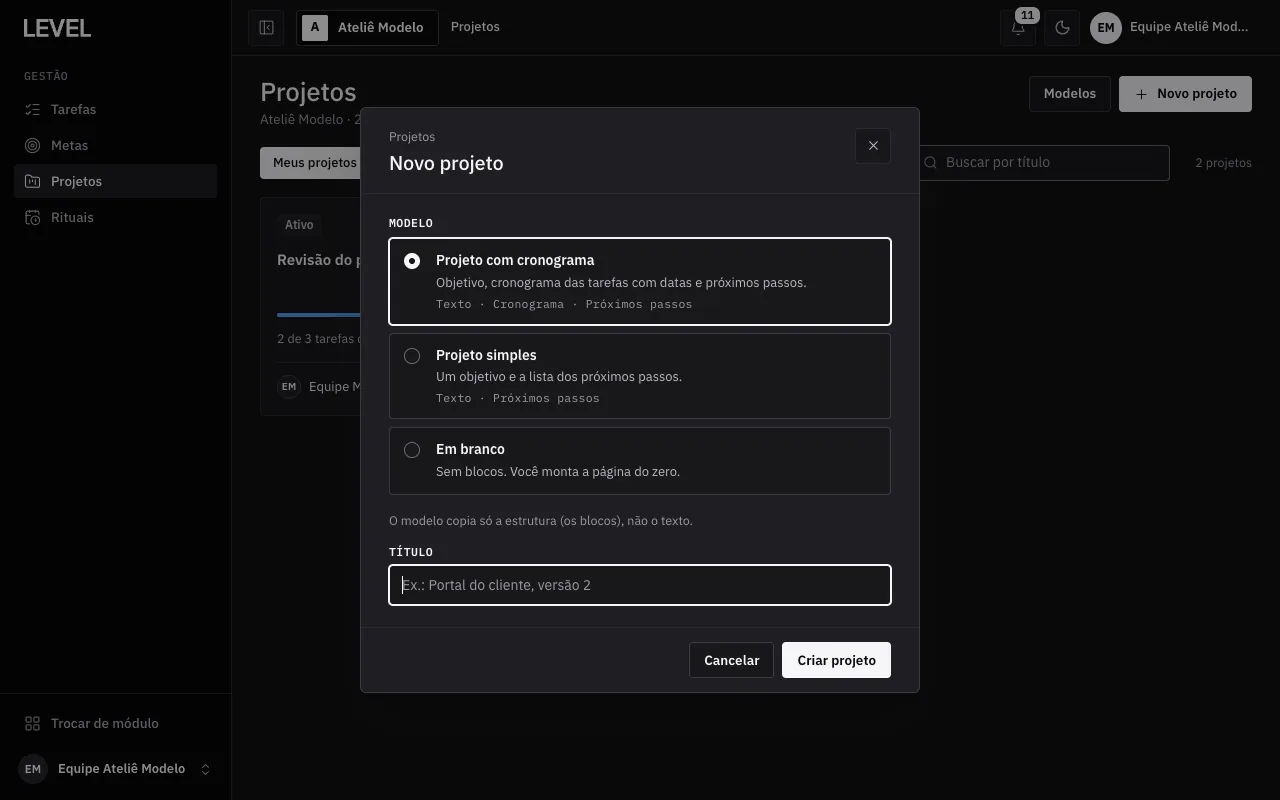The height and width of the screenshot is (800, 1280).
Task: Collapse the sidebar with the panel icon
Action: (266, 28)
